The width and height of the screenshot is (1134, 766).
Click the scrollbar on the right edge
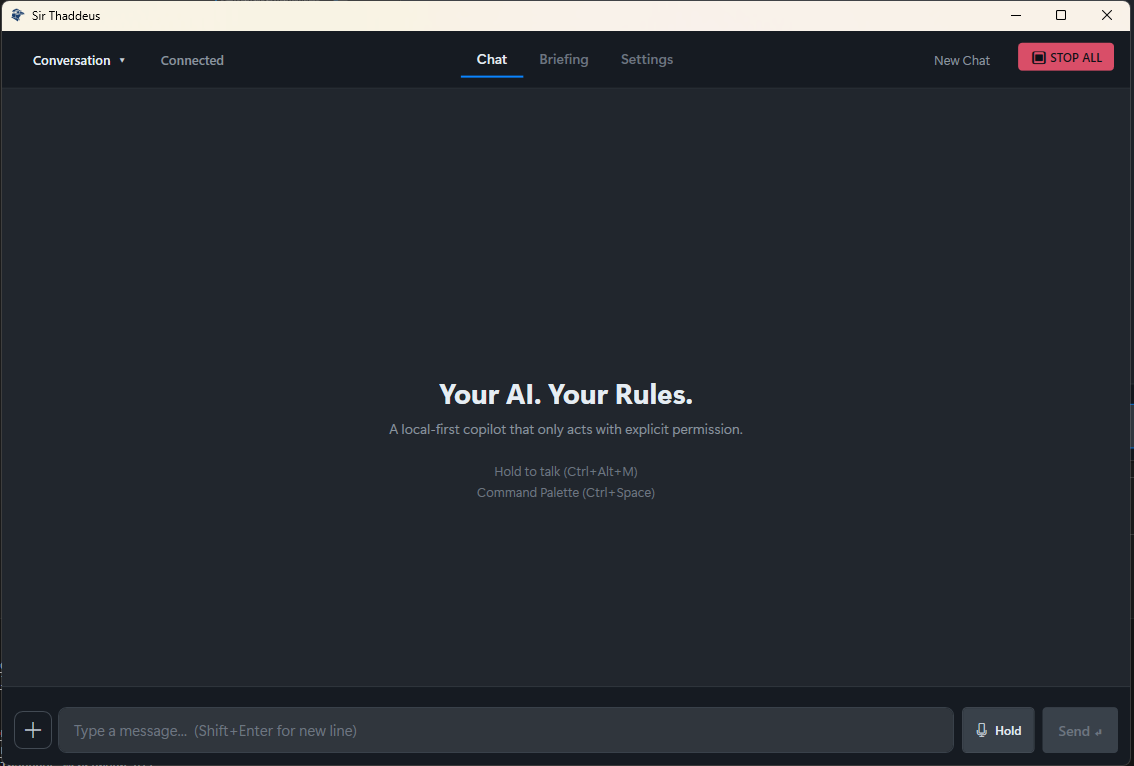point(1130,420)
